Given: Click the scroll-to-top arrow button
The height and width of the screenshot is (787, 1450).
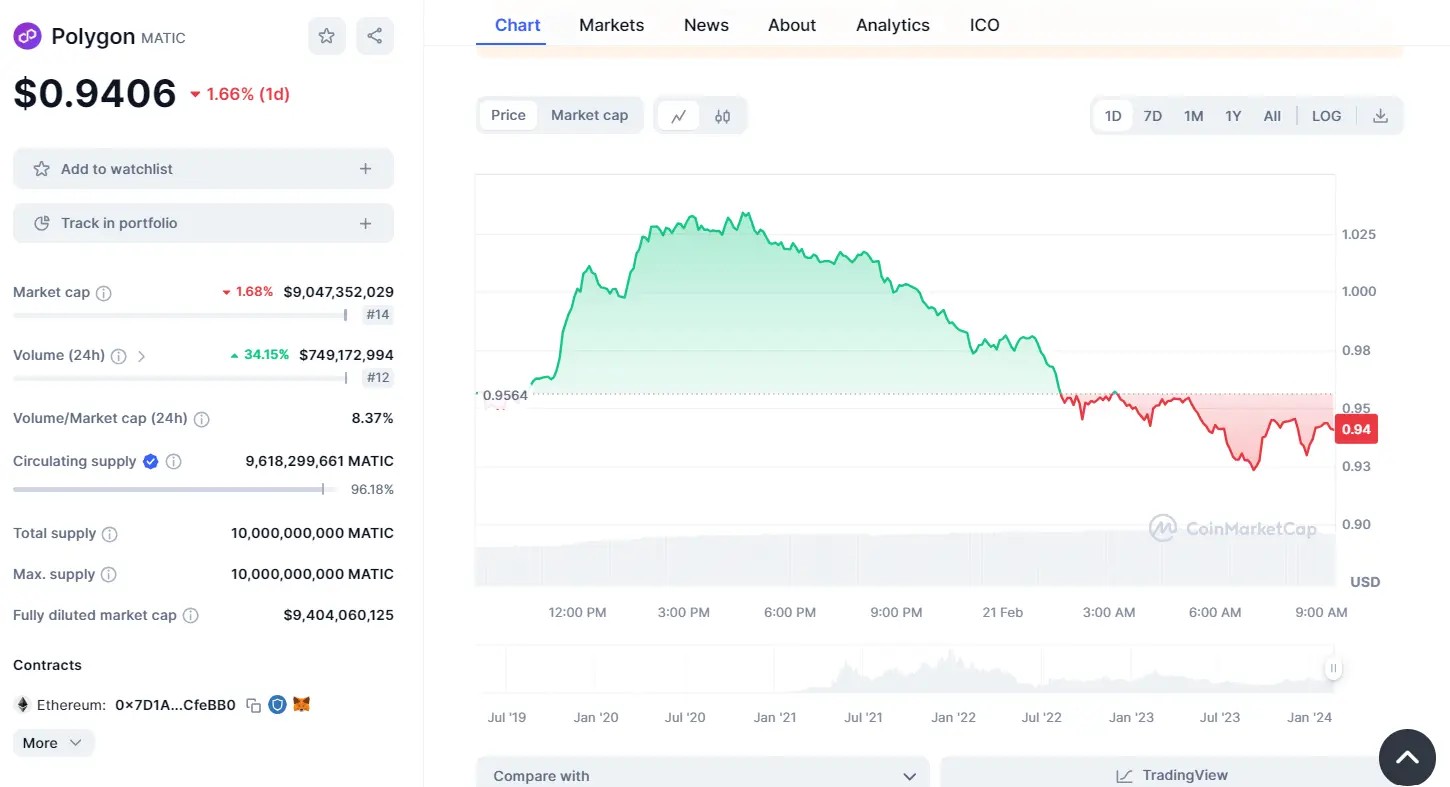Looking at the screenshot, I should coord(1407,757).
